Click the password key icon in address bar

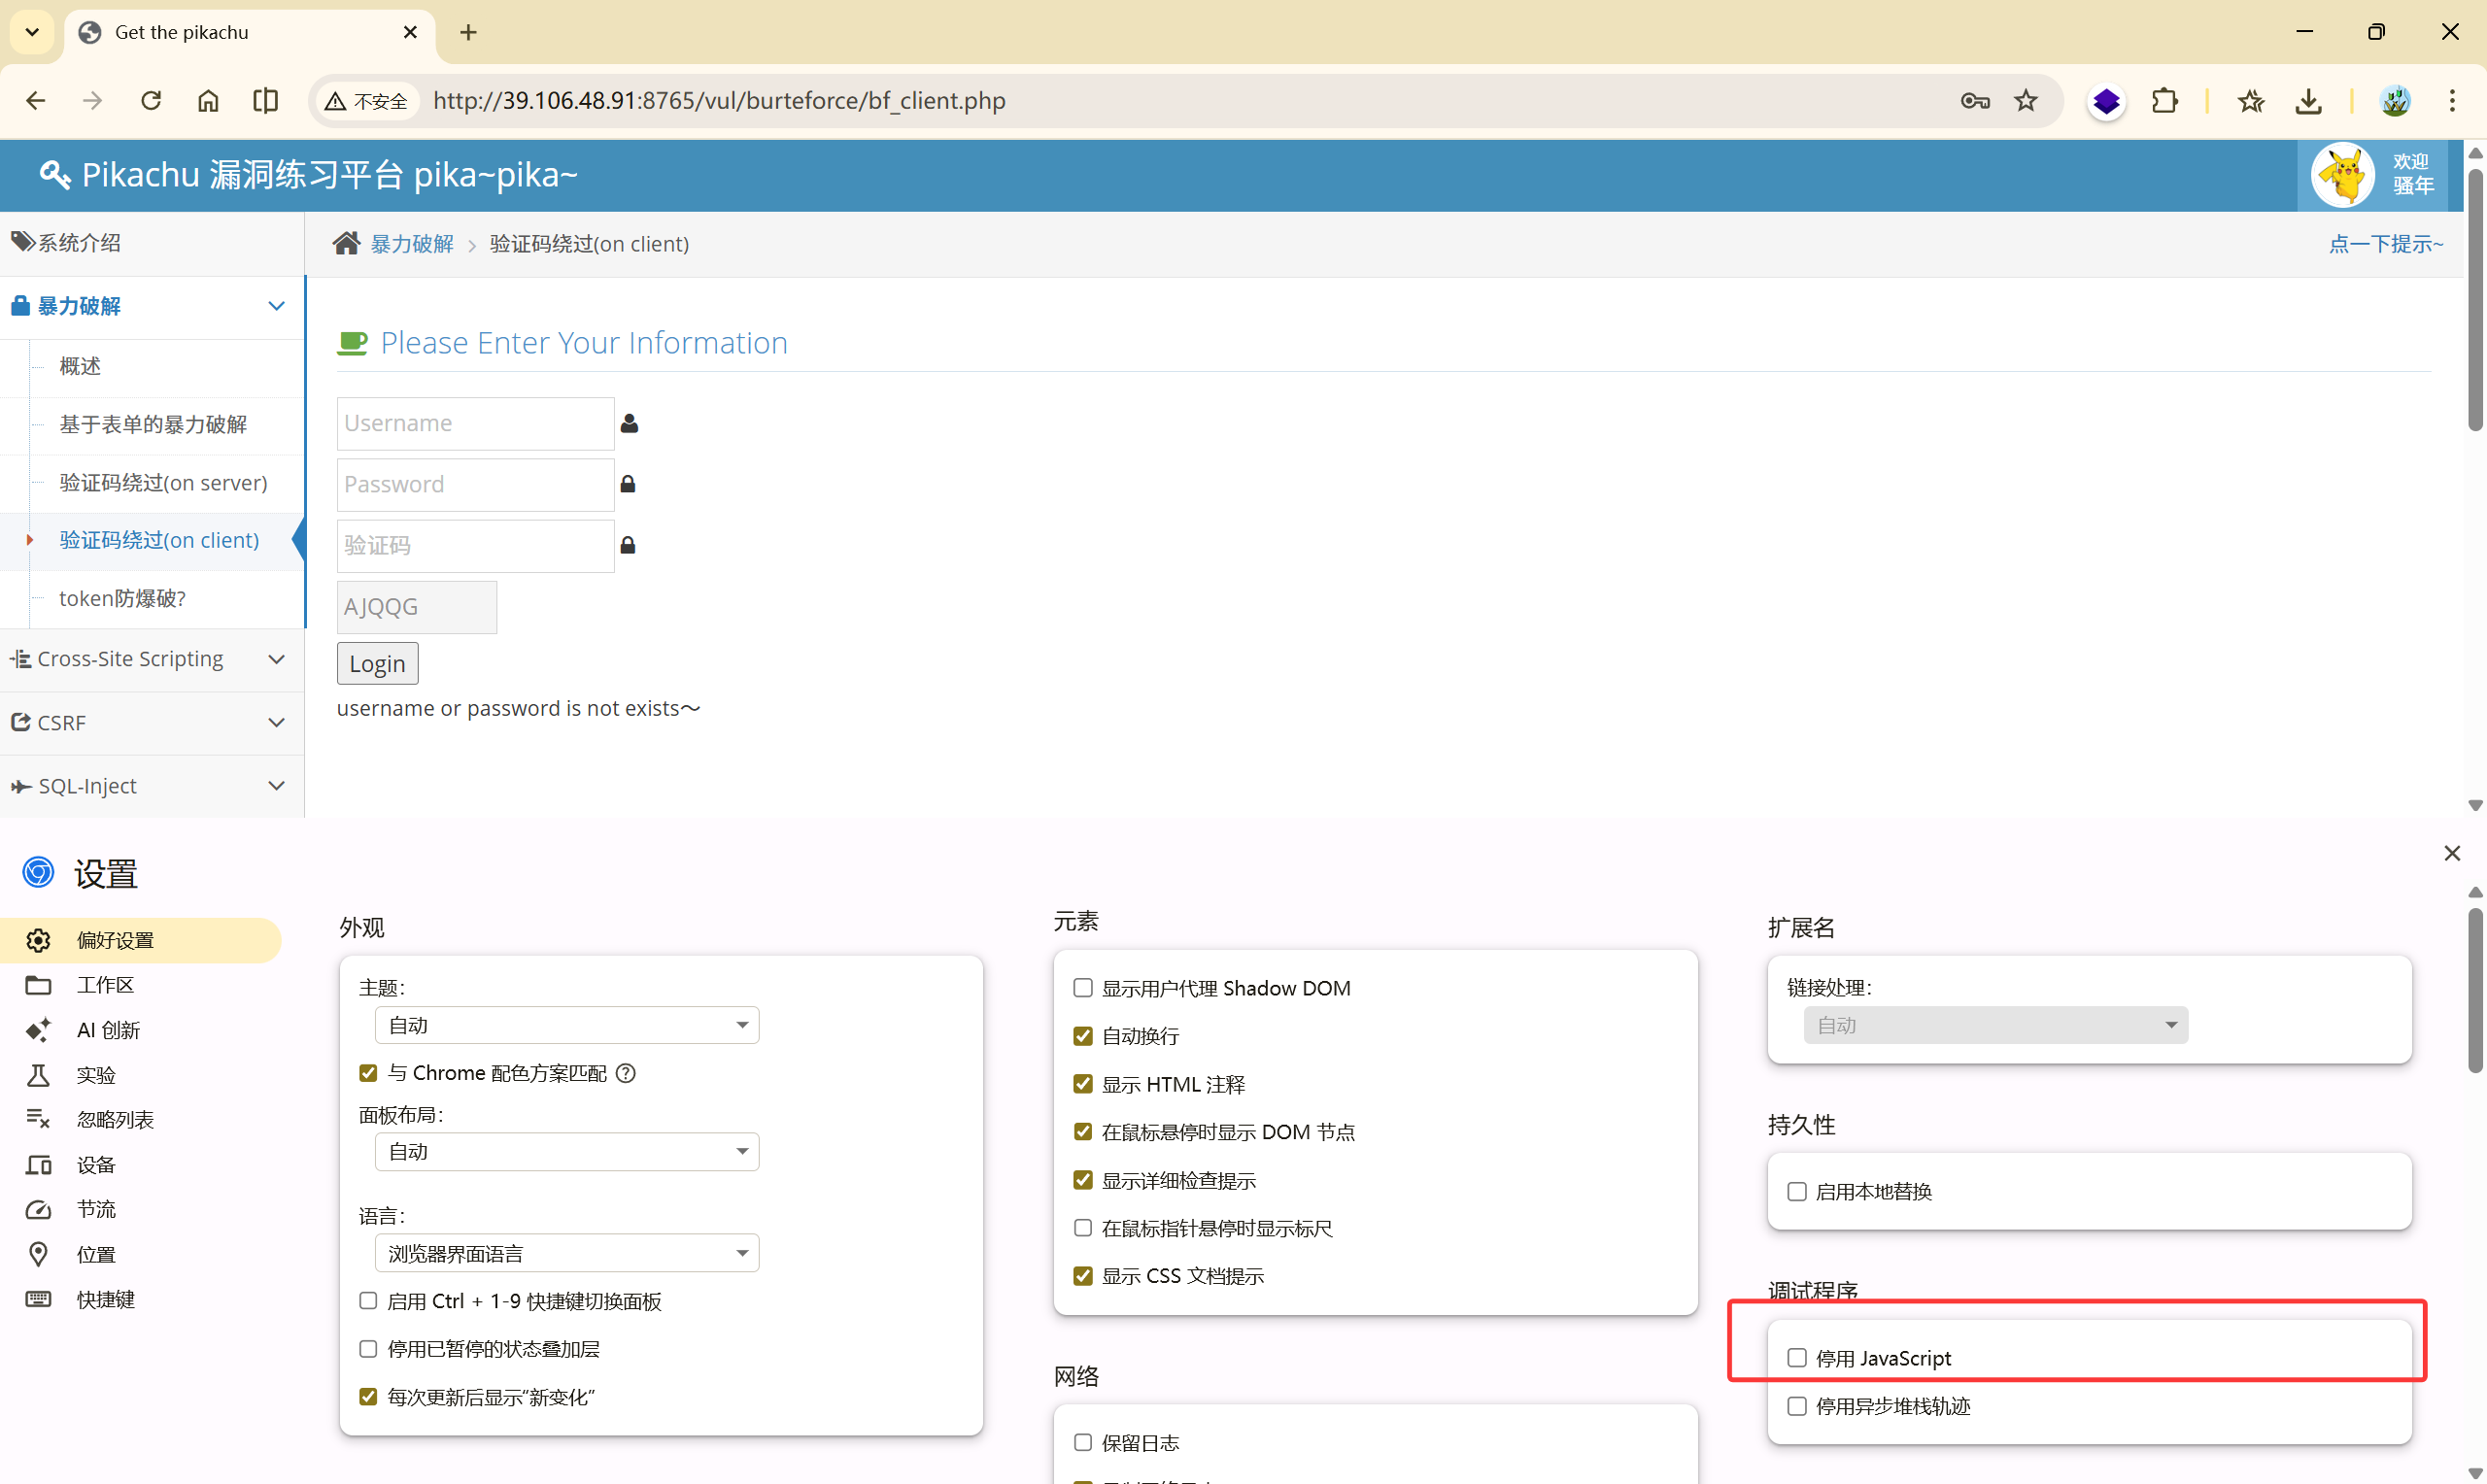1974,101
